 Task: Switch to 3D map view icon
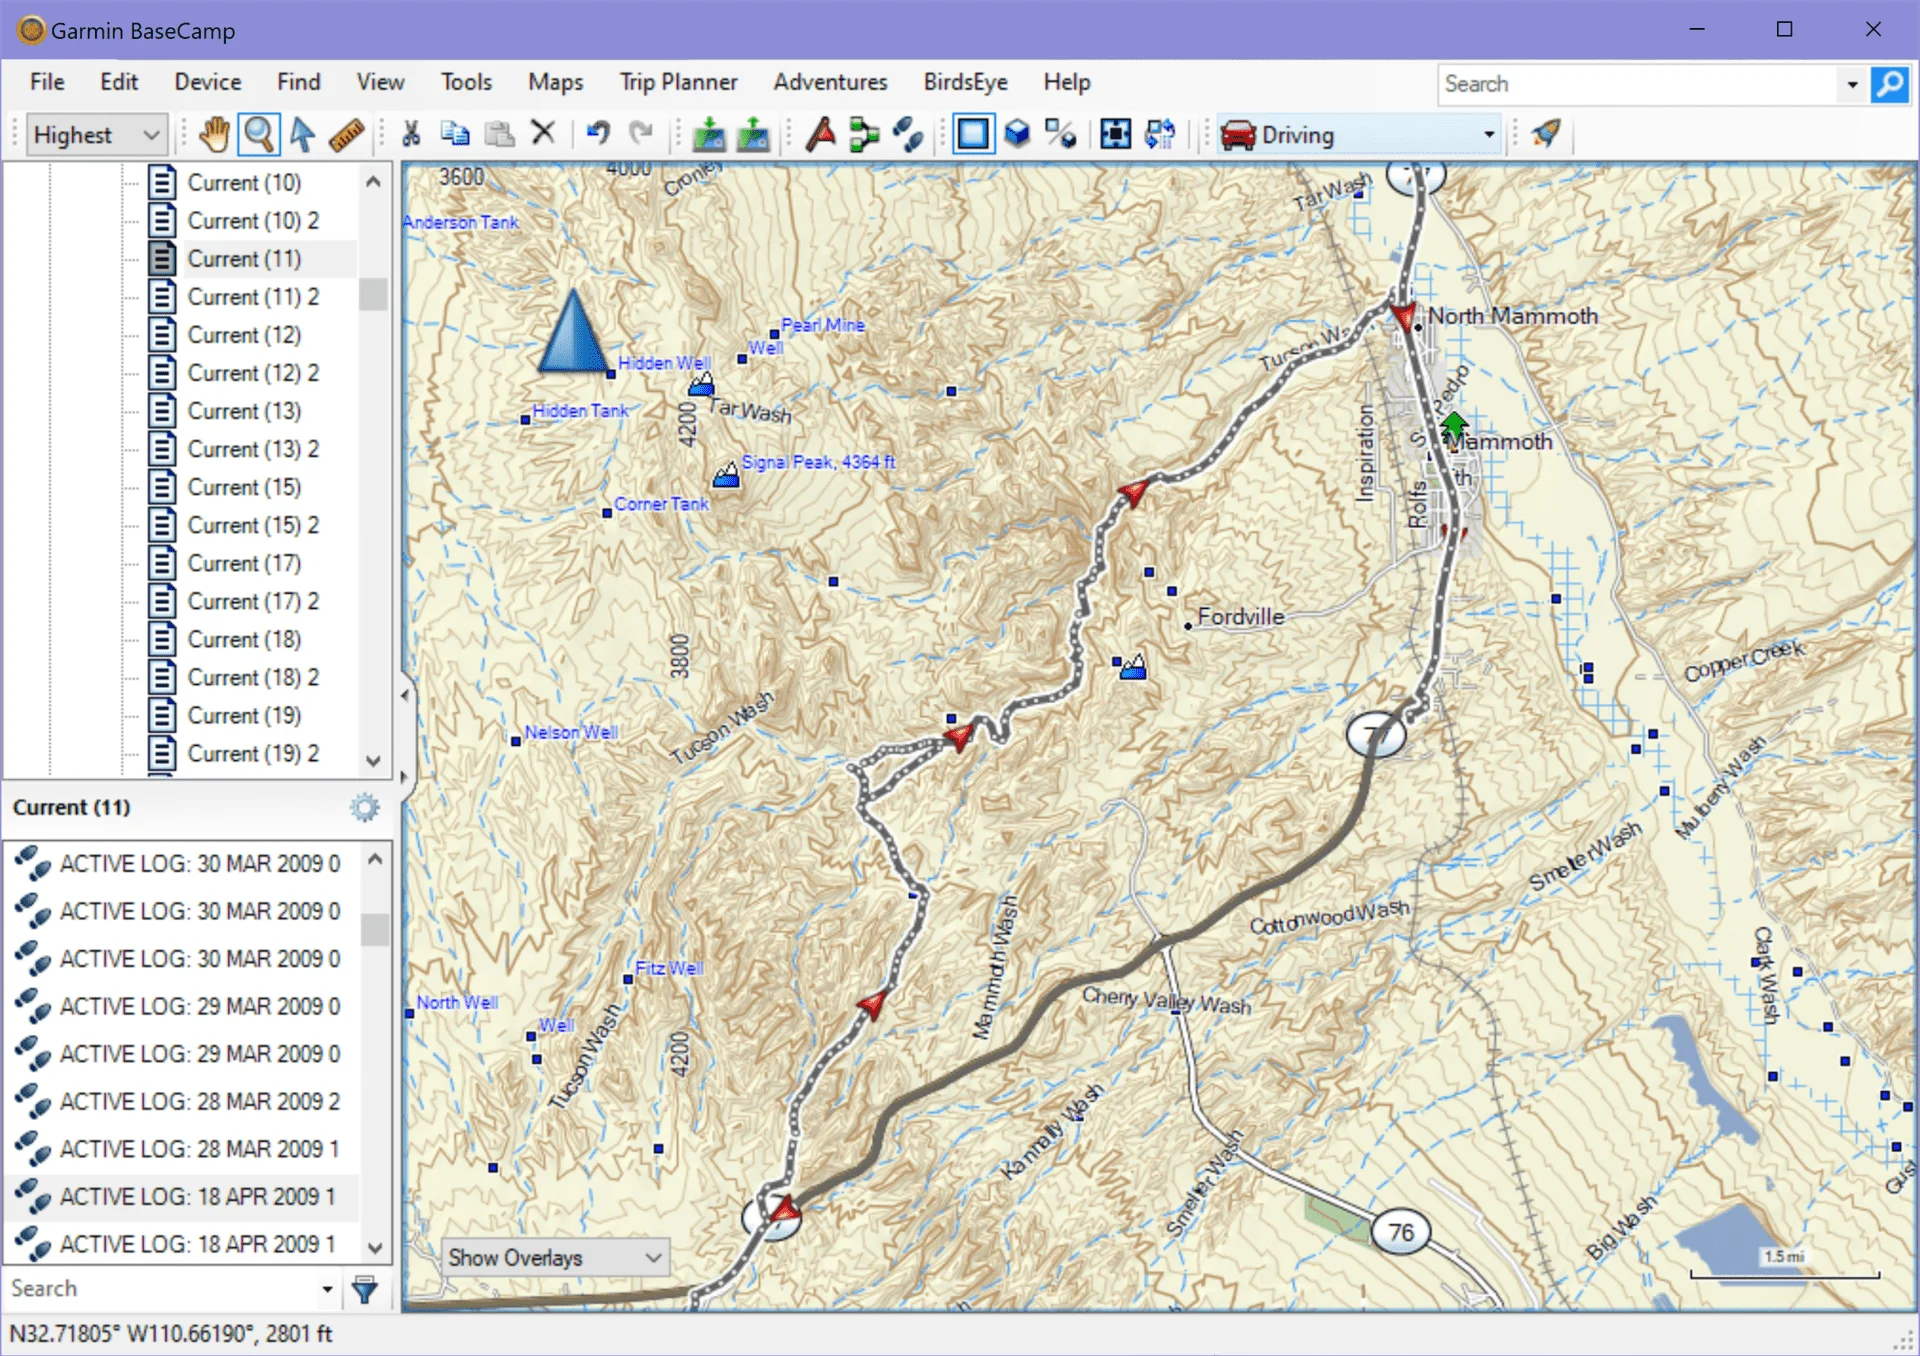(x=1017, y=134)
